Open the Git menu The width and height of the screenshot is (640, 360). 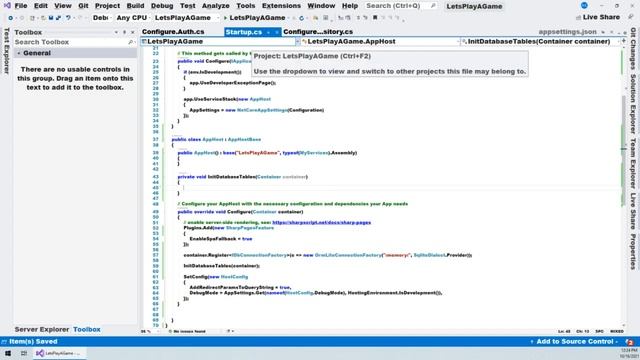[83, 6]
